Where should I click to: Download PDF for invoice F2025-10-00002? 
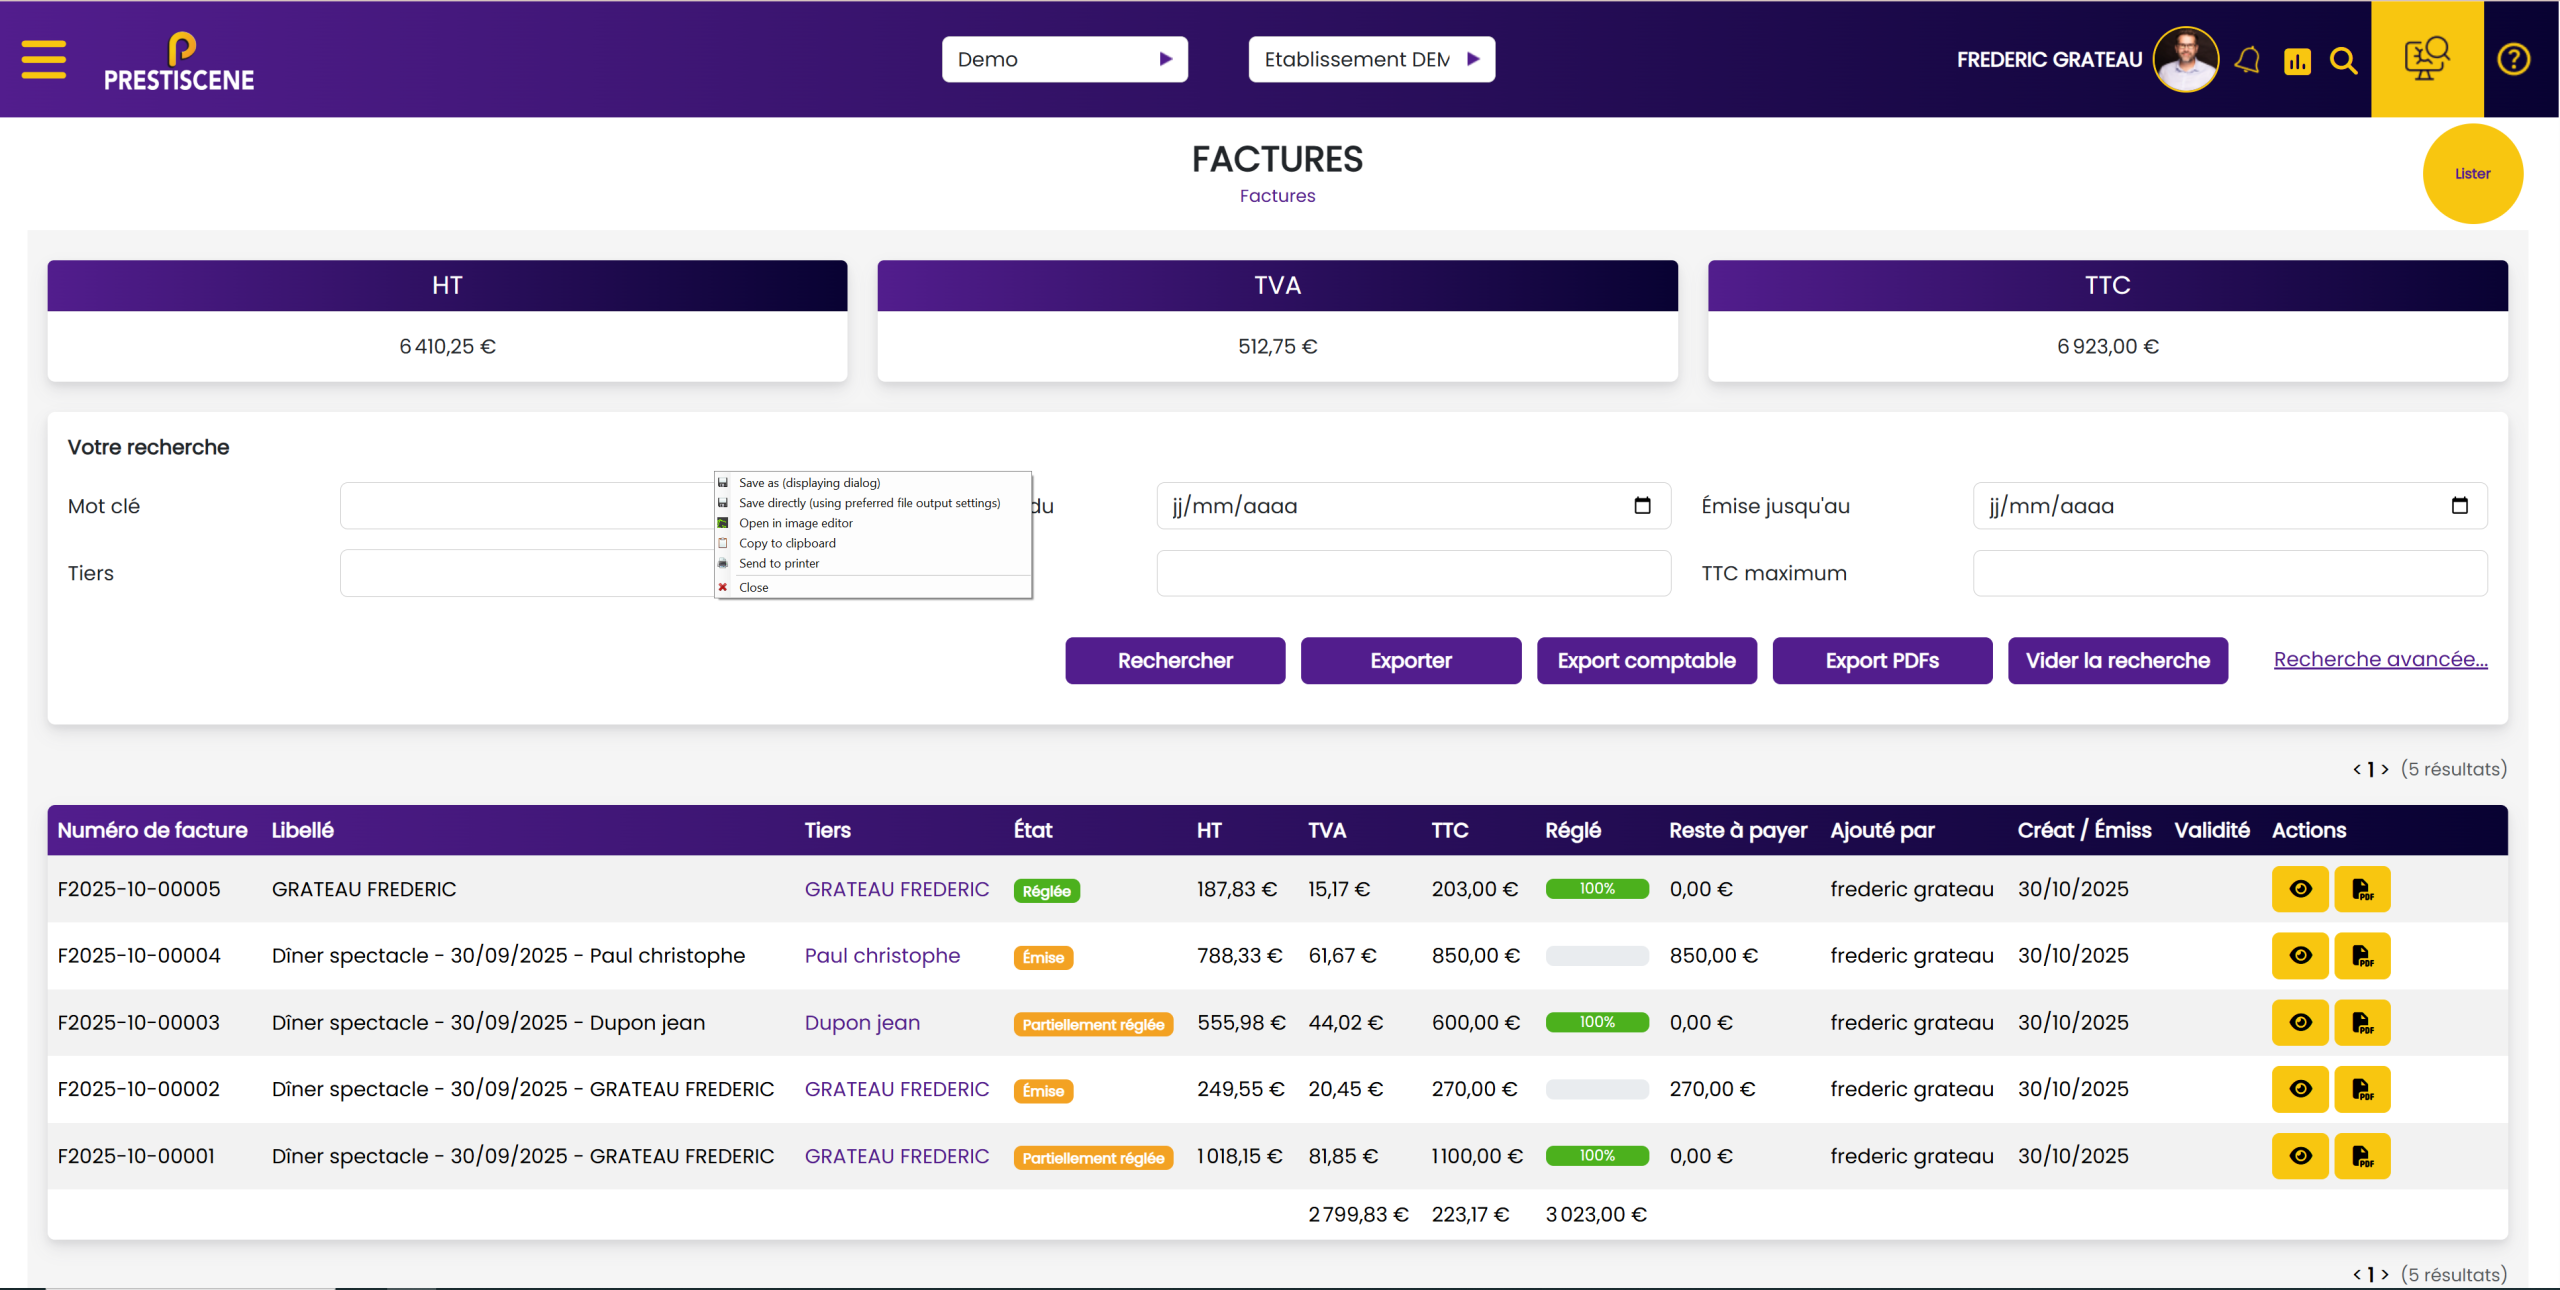click(x=2362, y=1089)
